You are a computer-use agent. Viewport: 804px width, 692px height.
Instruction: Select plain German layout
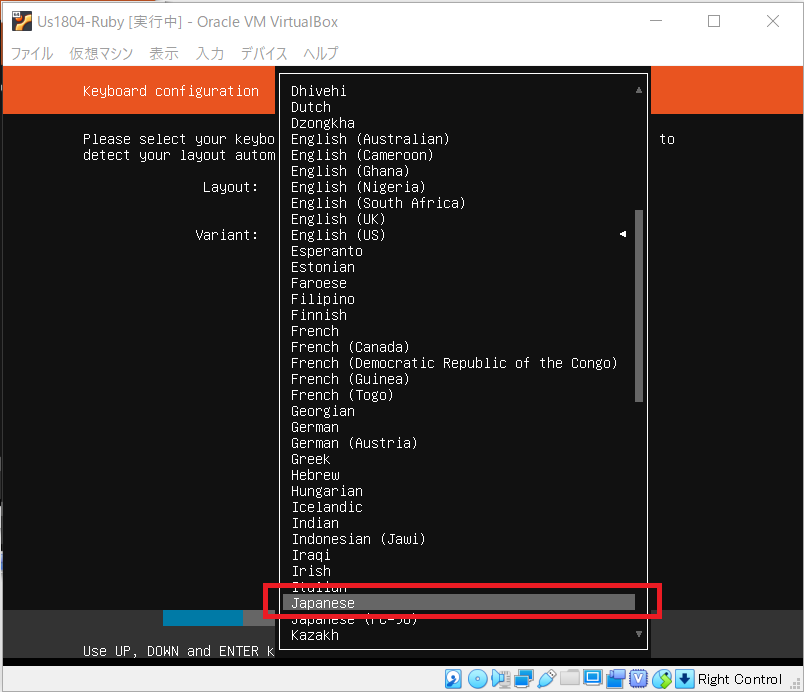[315, 427]
